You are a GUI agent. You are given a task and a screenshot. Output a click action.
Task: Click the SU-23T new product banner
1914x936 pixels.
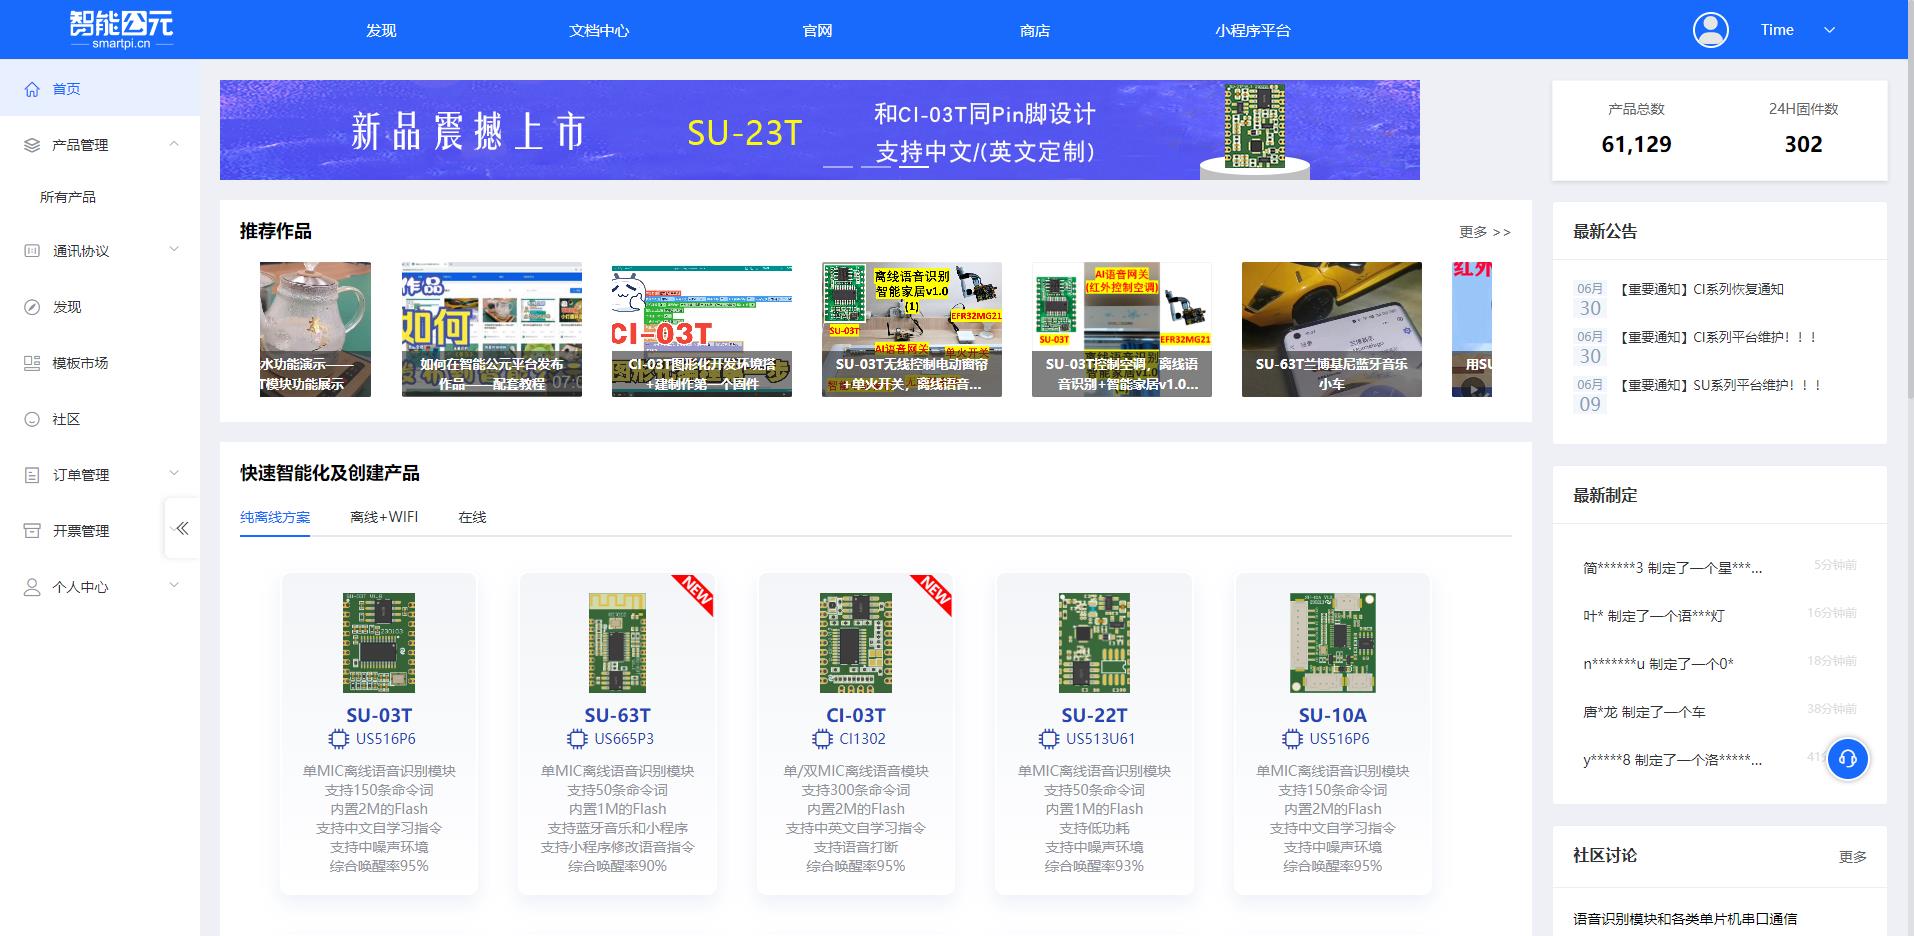point(820,130)
